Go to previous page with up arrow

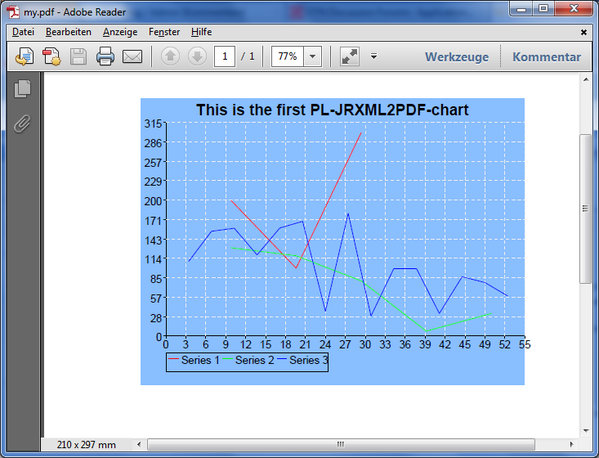[x=170, y=57]
